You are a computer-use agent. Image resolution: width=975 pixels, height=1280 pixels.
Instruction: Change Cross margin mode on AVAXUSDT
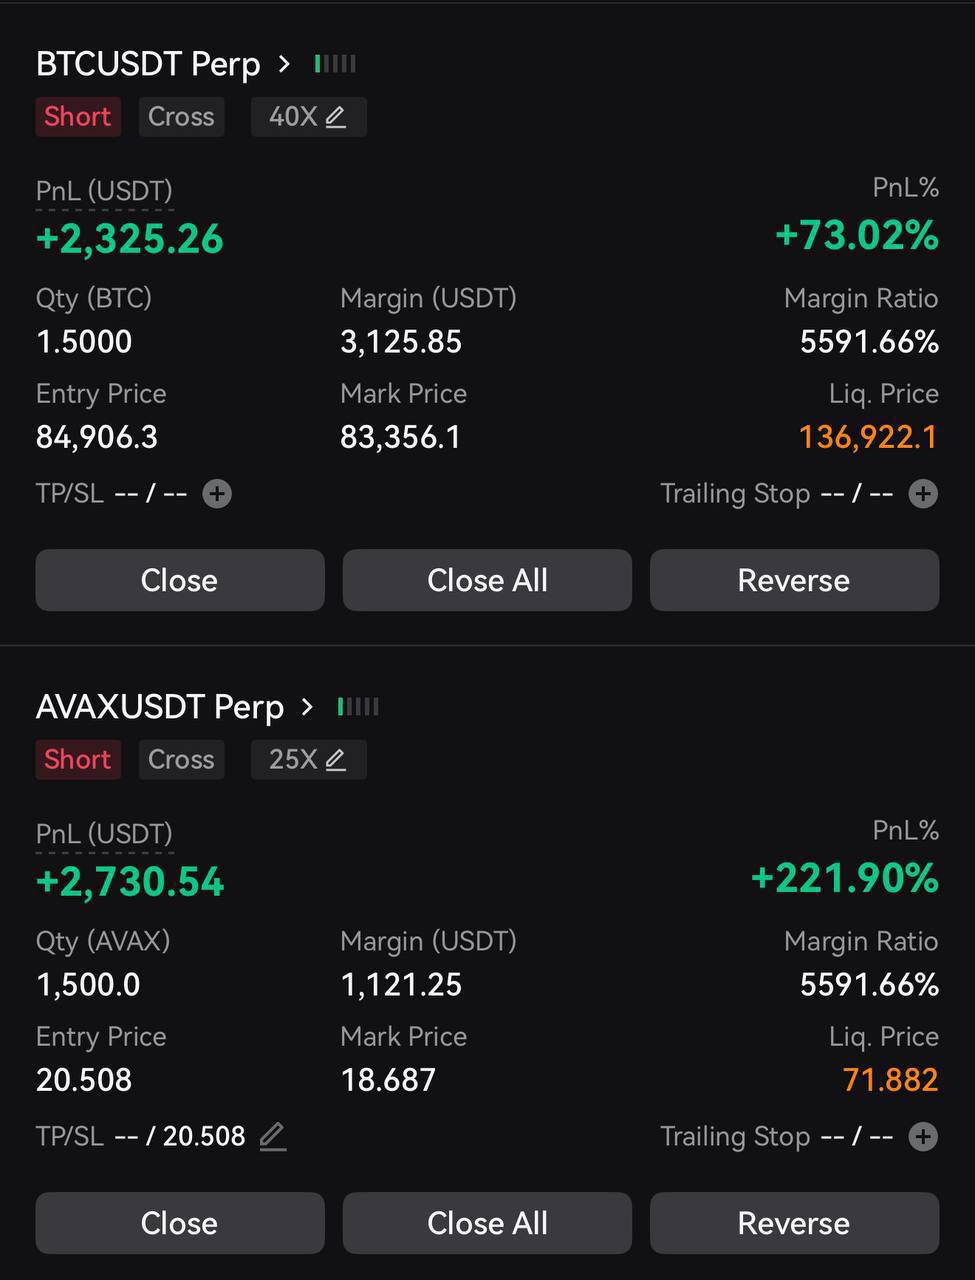181,760
